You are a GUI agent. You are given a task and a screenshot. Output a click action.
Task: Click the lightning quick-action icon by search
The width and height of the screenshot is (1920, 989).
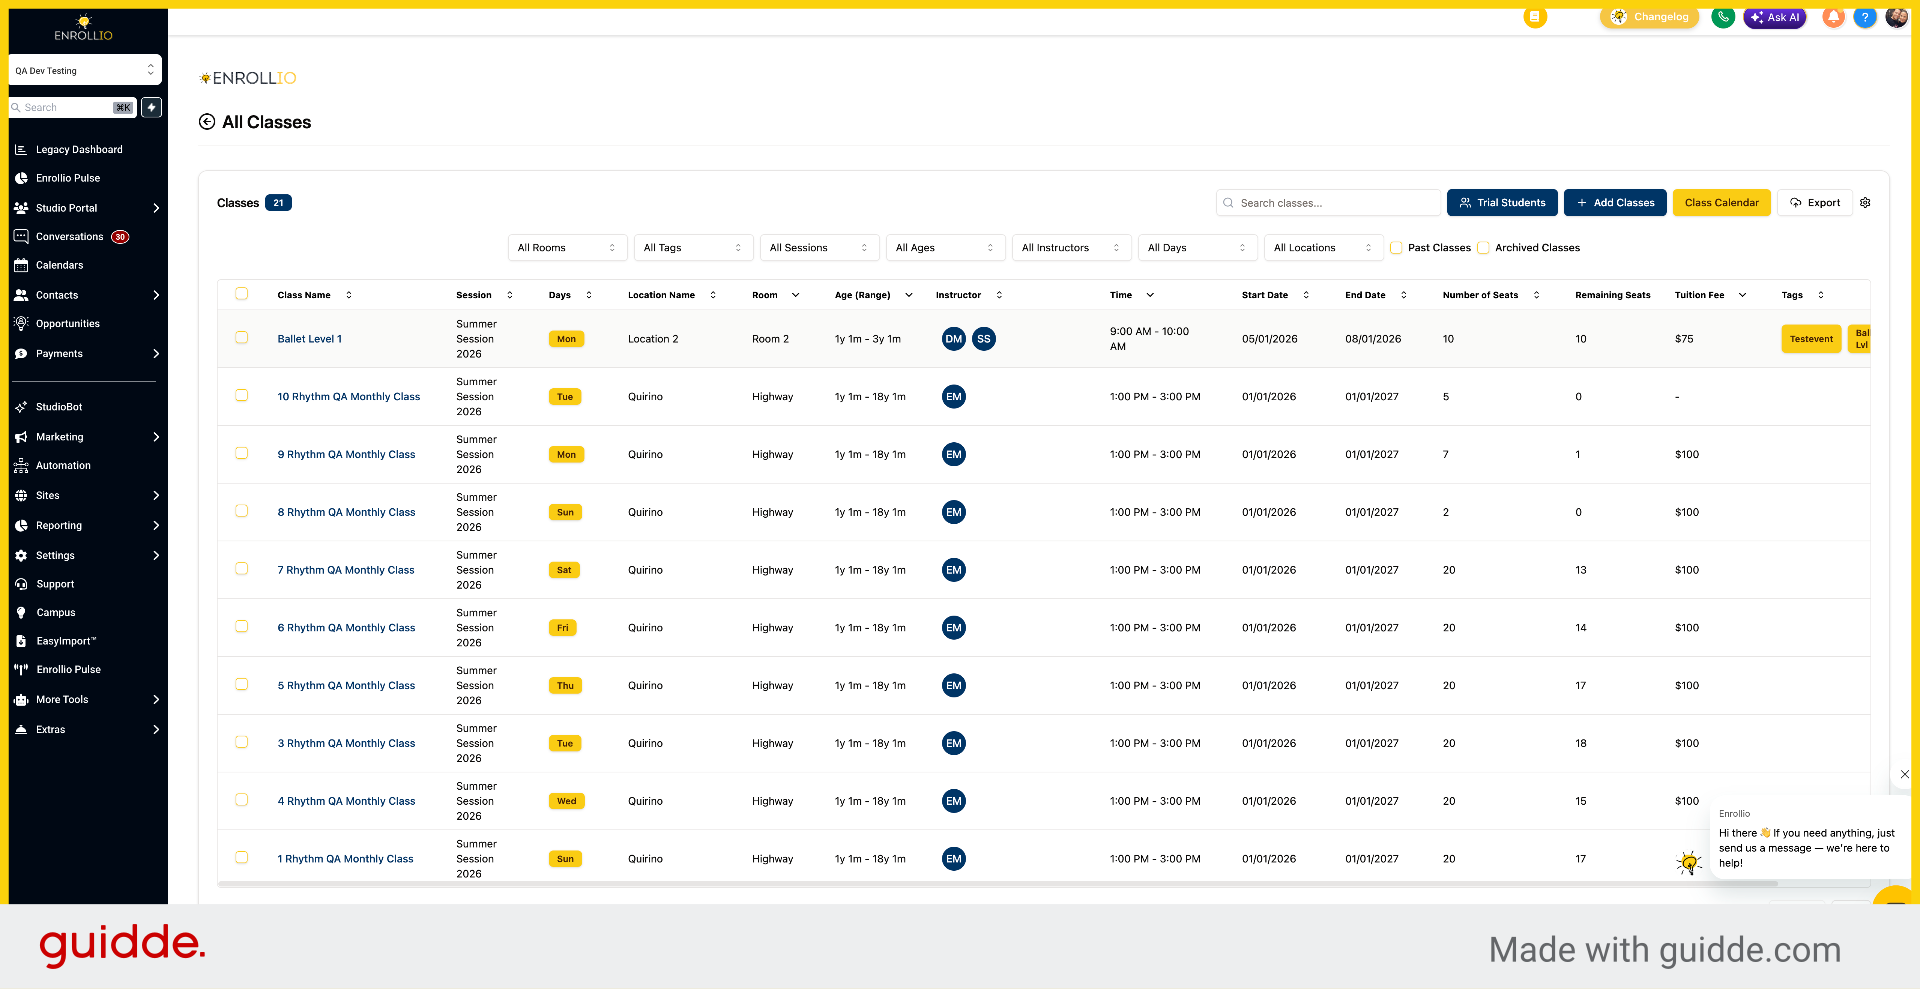(151, 107)
